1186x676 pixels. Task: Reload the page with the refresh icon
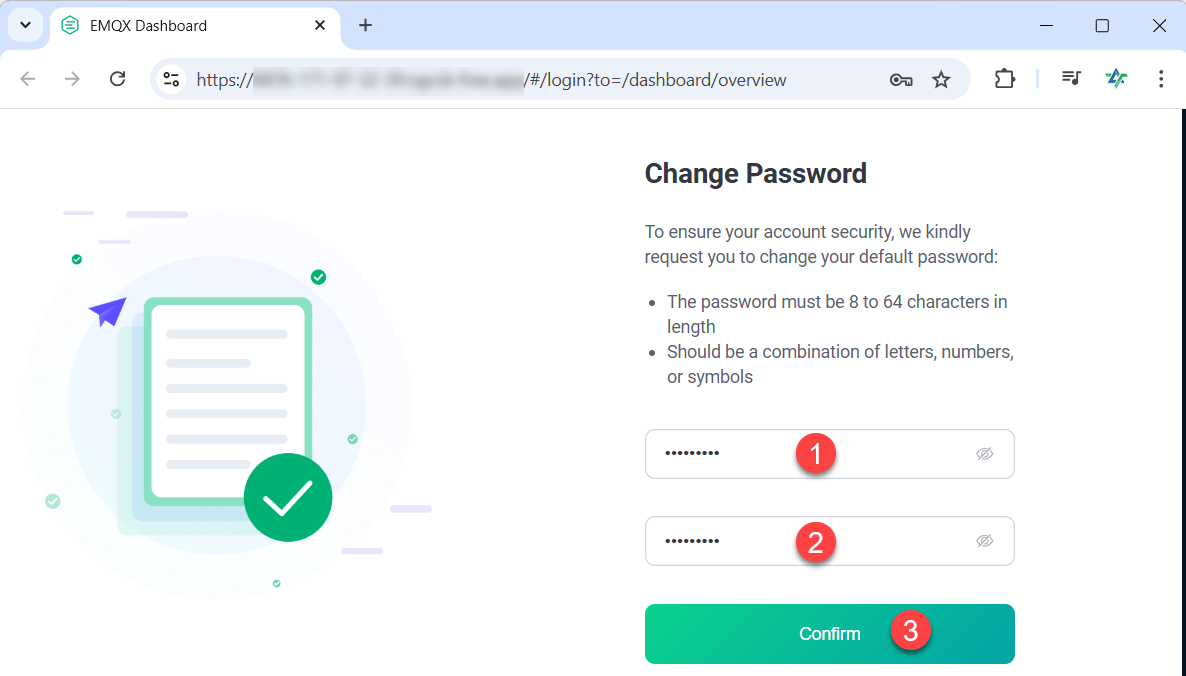(117, 79)
